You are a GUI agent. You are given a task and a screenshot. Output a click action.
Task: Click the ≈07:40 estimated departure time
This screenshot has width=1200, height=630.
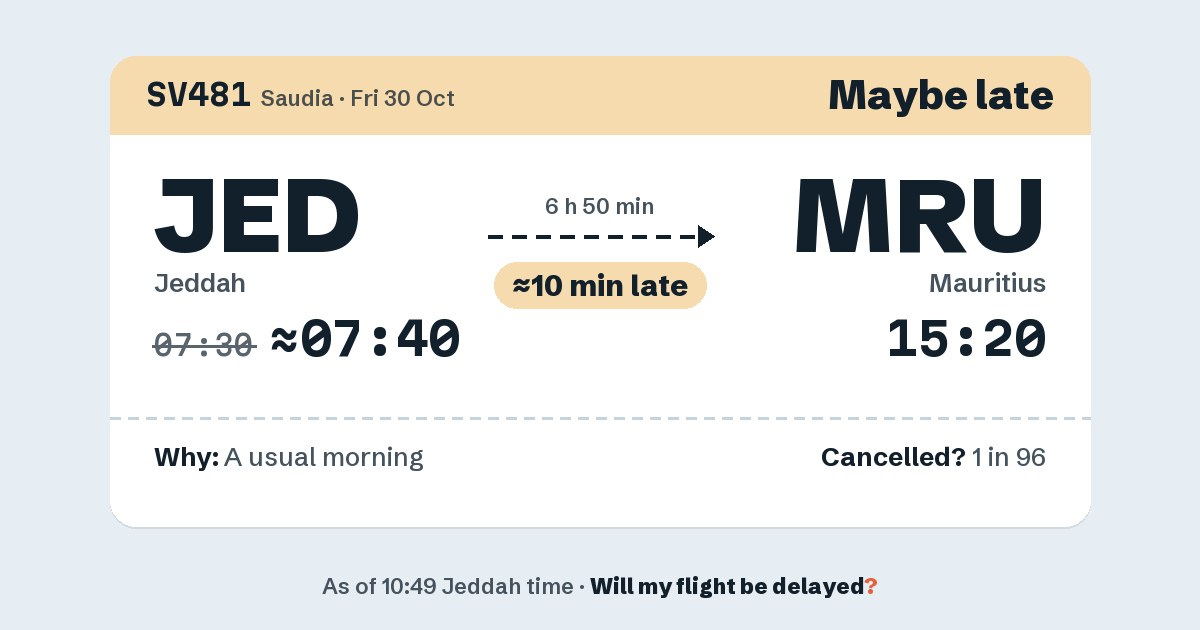(366, 339)
